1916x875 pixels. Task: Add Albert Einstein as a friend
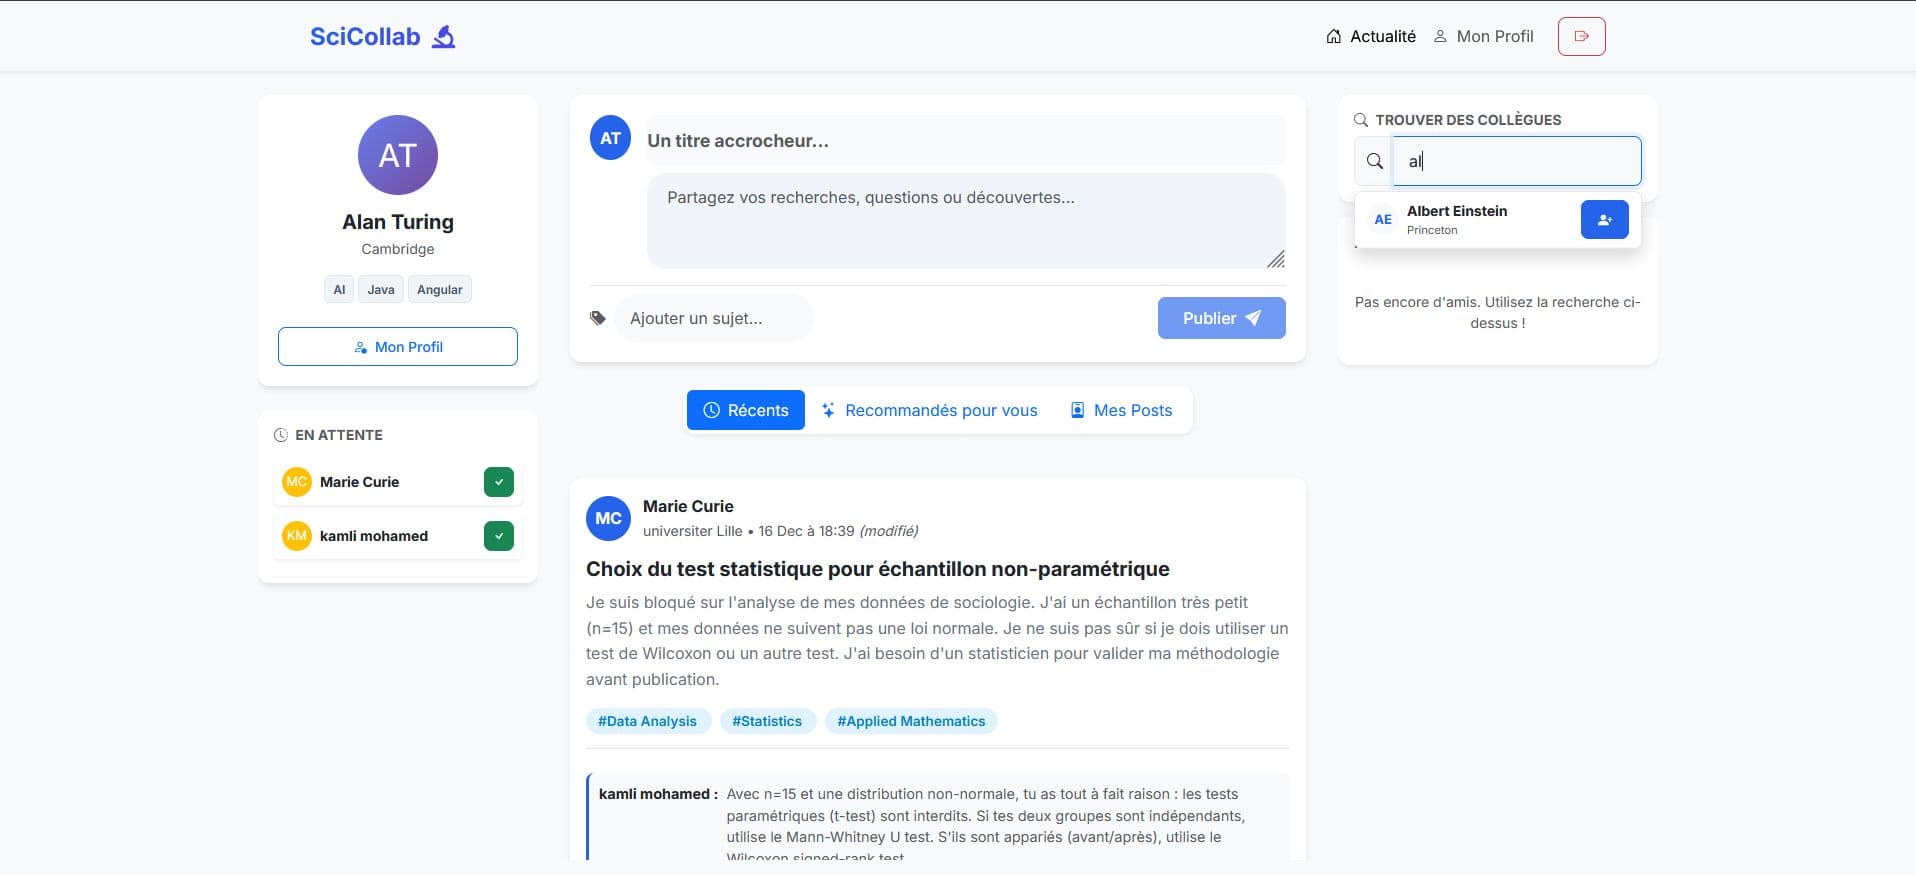click(x=1604, y=220)
